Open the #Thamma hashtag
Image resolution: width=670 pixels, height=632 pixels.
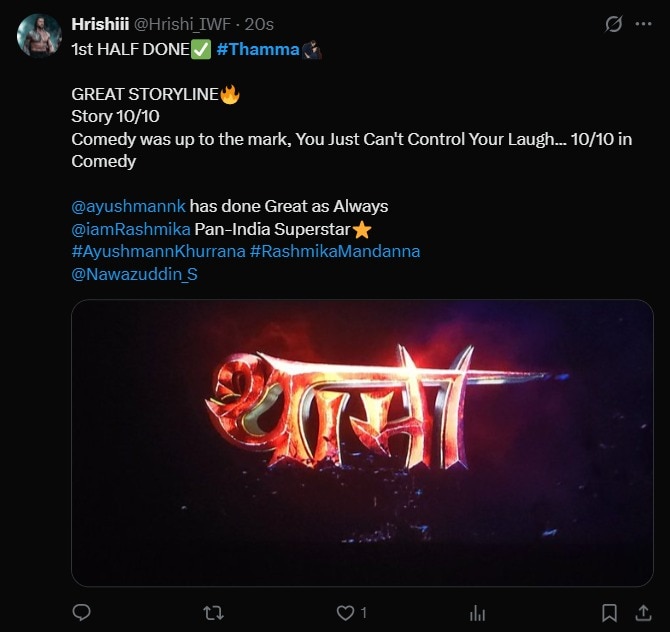[x=258, y=49]
